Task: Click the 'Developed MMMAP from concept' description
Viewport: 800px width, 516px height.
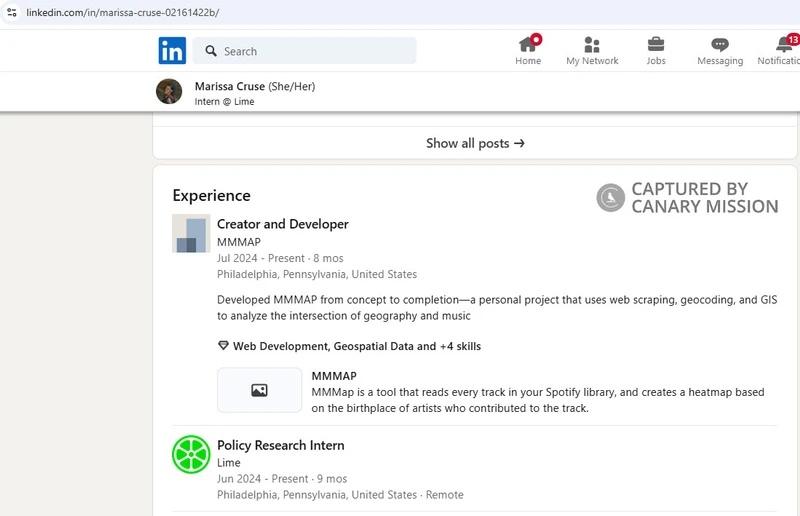Action: (497, 308)
